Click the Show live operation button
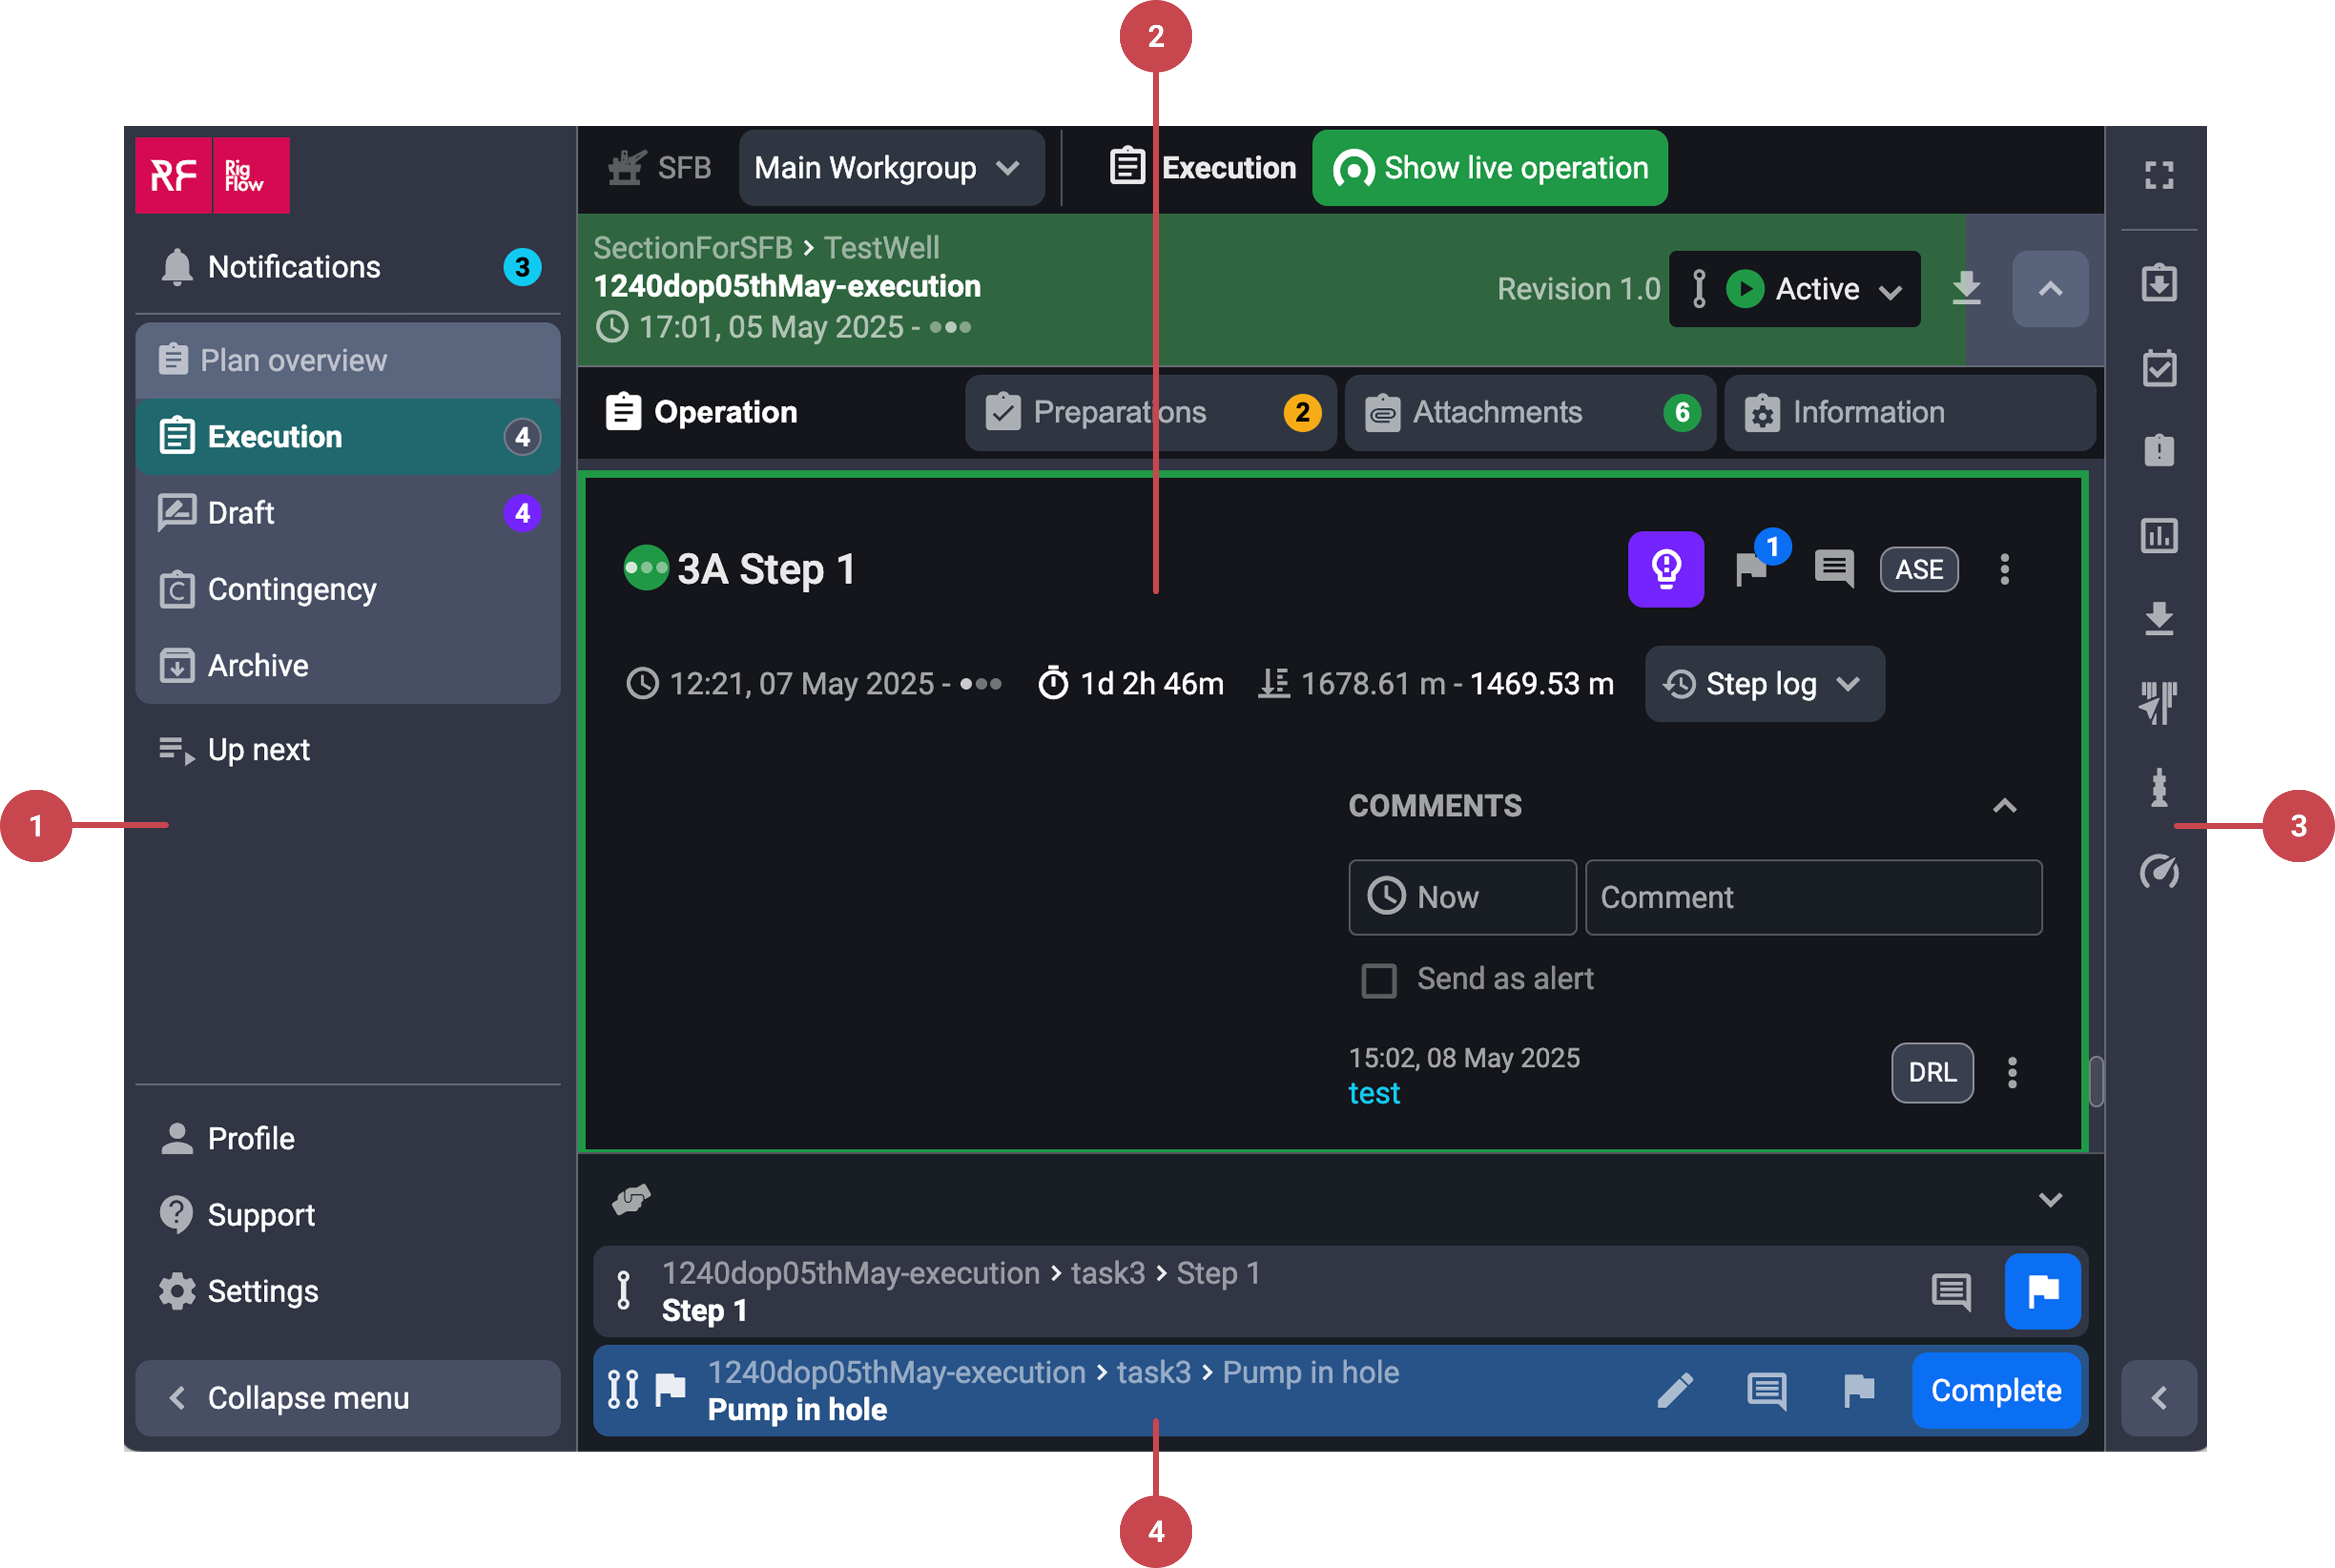This screenshot has width=2335, height=1568. coord(1489,168)
